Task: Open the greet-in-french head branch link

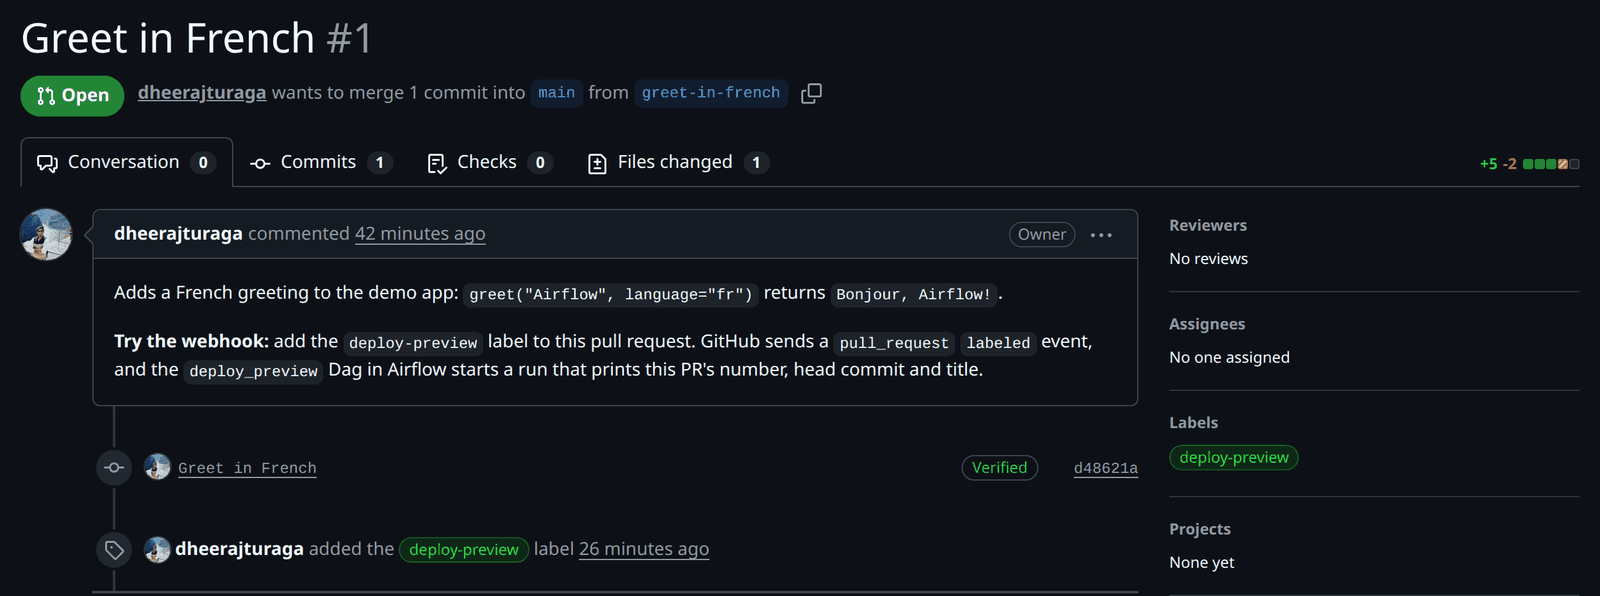Action: pos(711,93)
